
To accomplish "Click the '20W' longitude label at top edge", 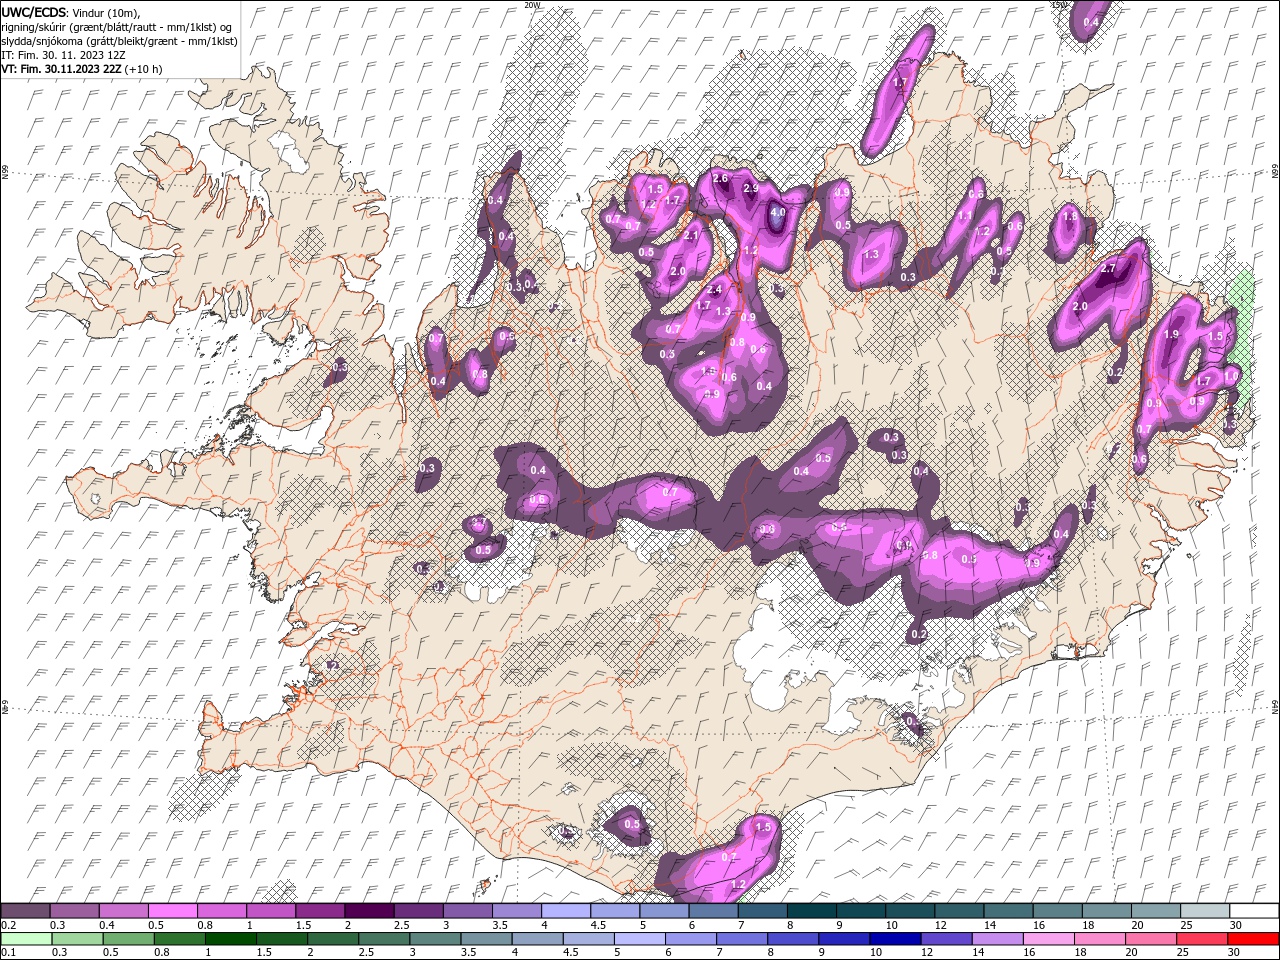I will click(532, 5).
